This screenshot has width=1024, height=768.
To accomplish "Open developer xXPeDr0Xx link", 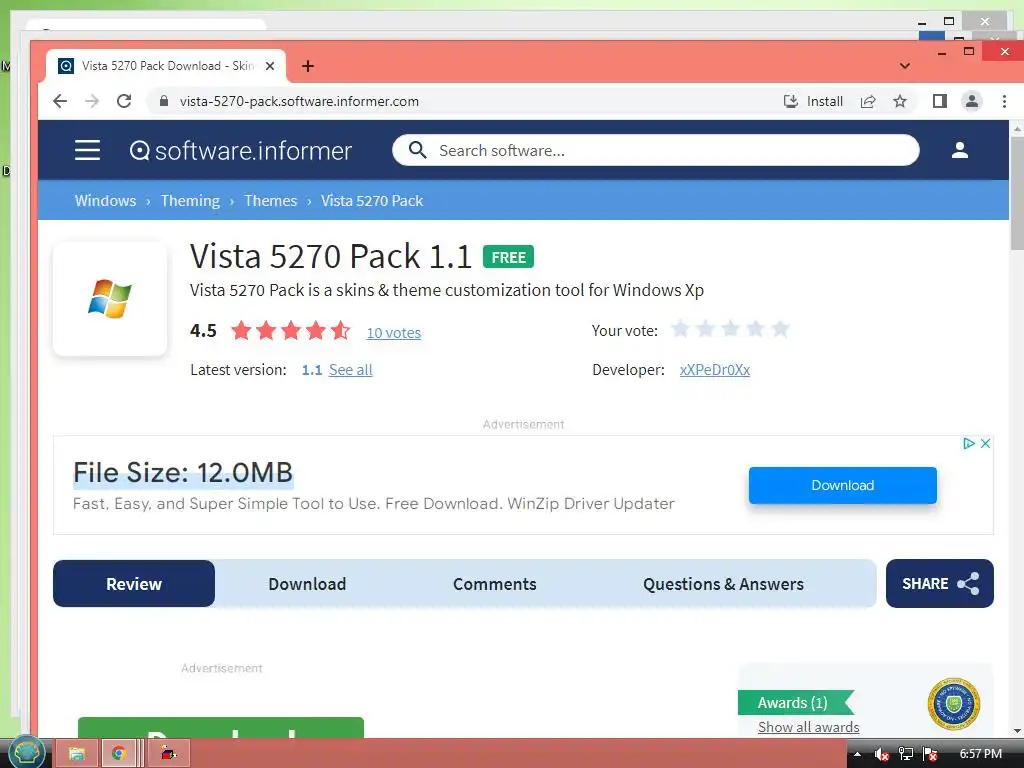I will (x=714, y=370).
